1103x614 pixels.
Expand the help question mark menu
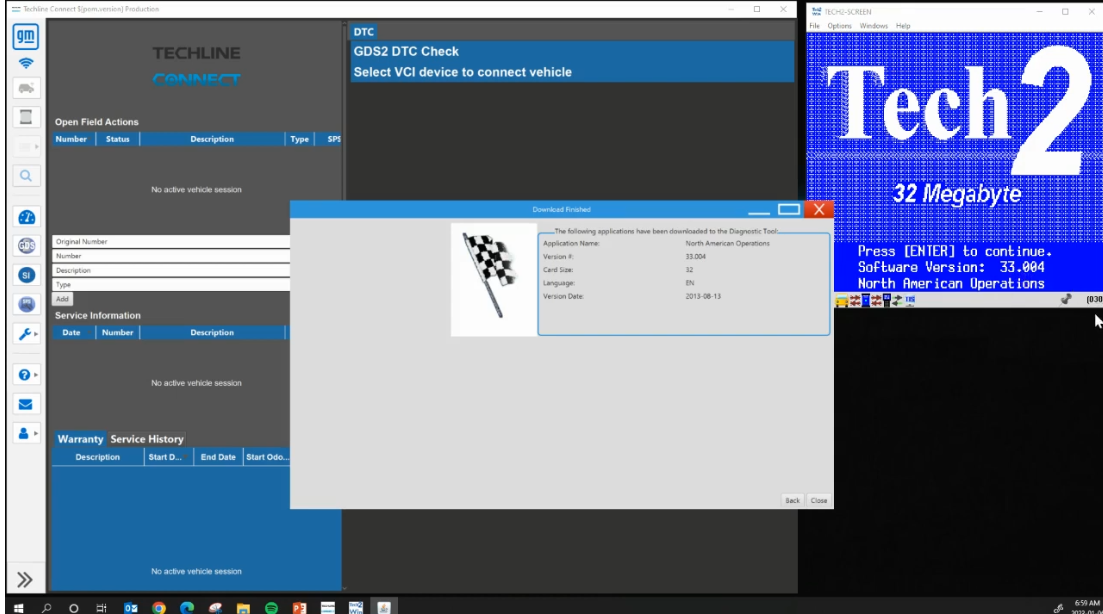pyautogui.click(x=36, y=375)
